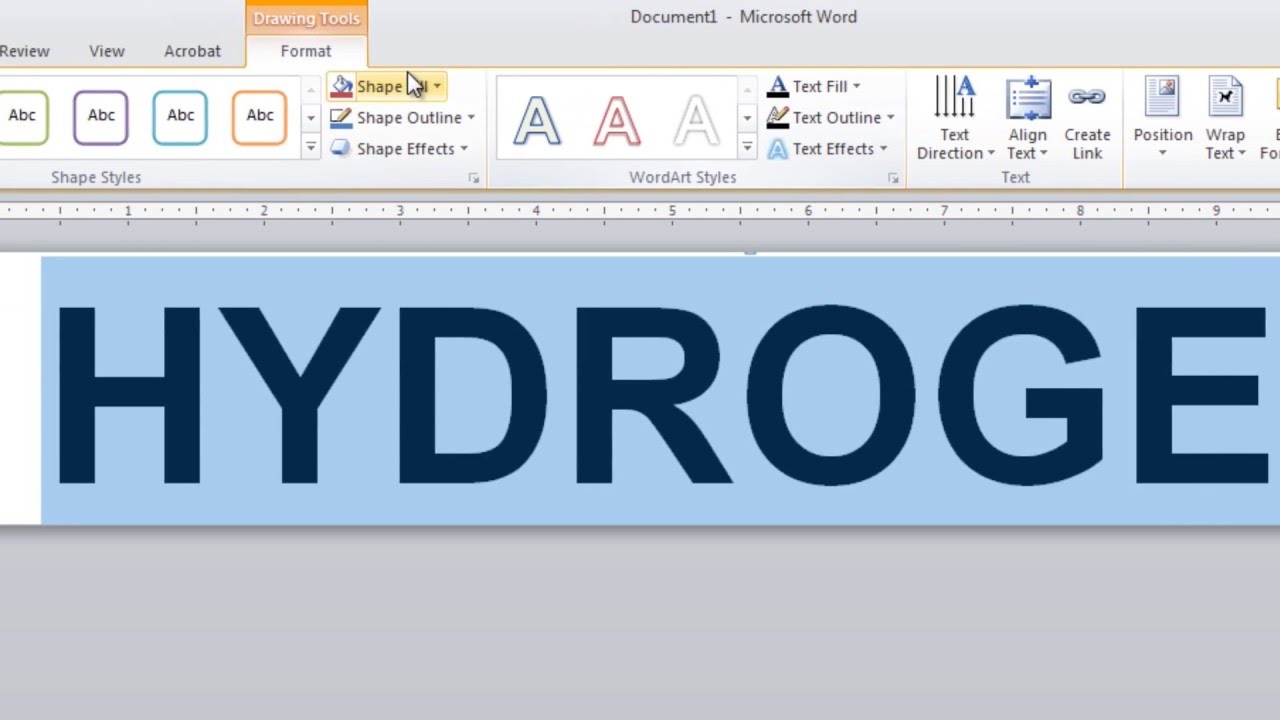The image size is (1280, 720).
Task: Click the horizontal ruler at mark 5
Action: point(672,211)
